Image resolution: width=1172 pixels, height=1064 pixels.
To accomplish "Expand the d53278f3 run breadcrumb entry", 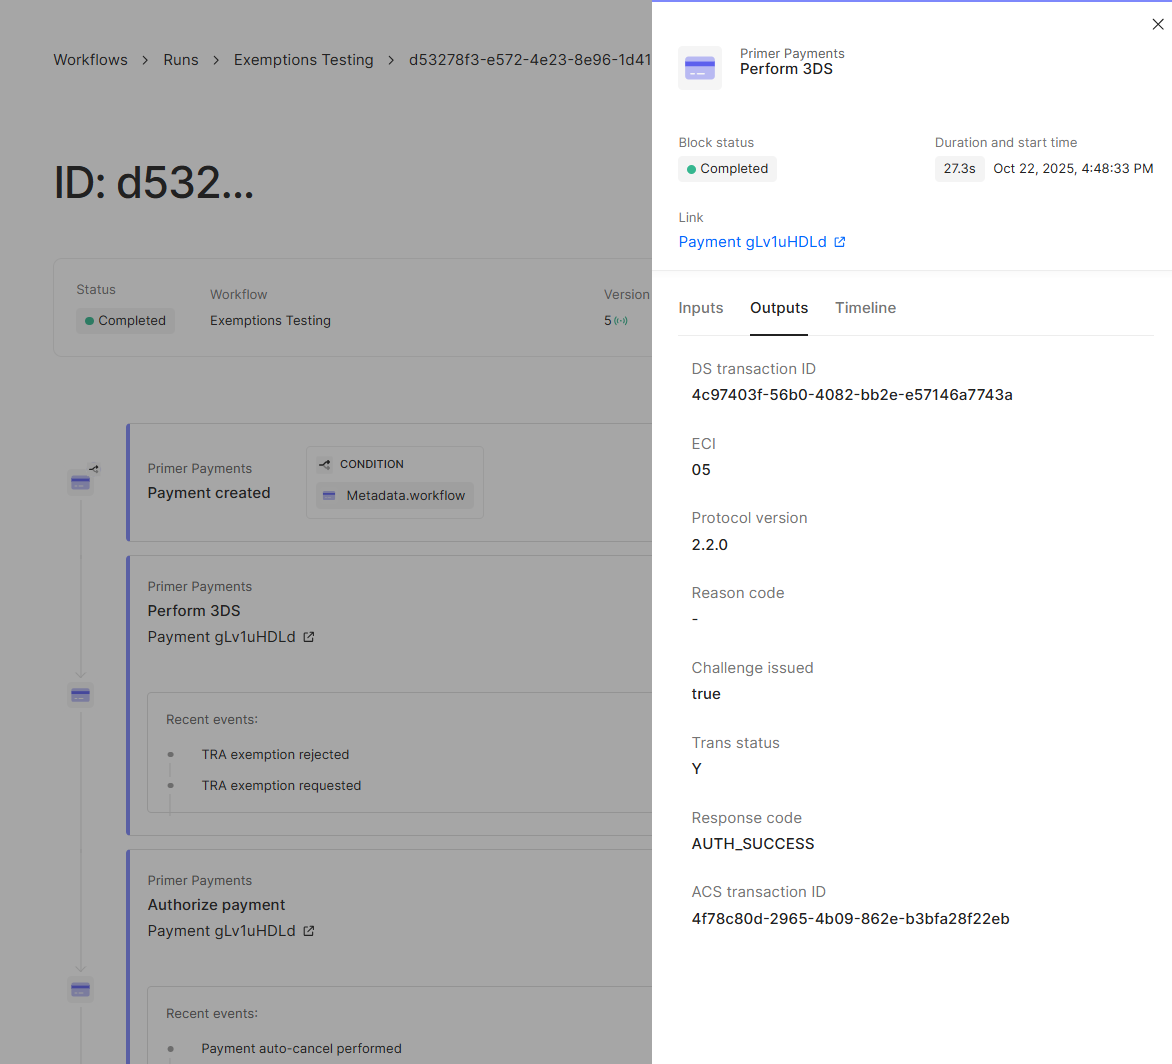I will 530,60.
